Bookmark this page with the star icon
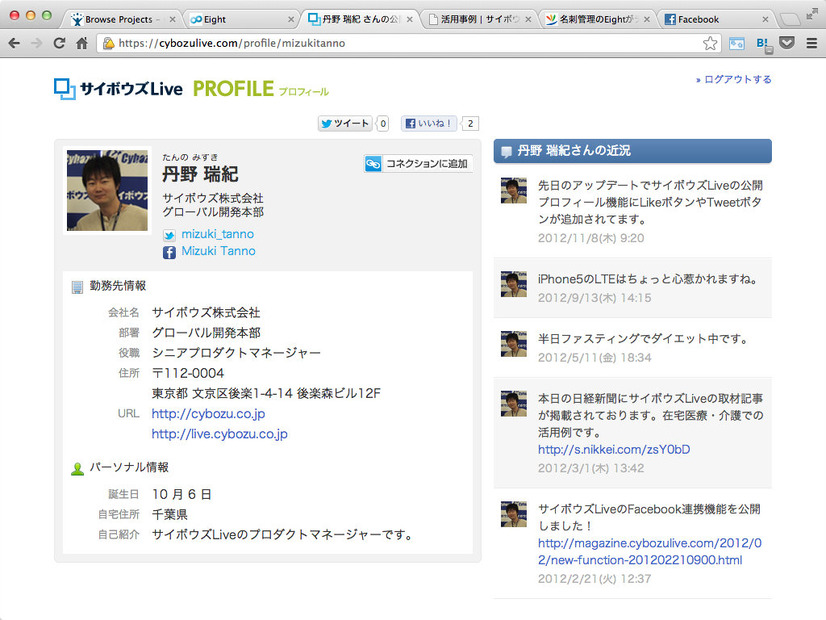Image resolution: width=826 pixels, height=620 pixels. (x=709, y=43)
